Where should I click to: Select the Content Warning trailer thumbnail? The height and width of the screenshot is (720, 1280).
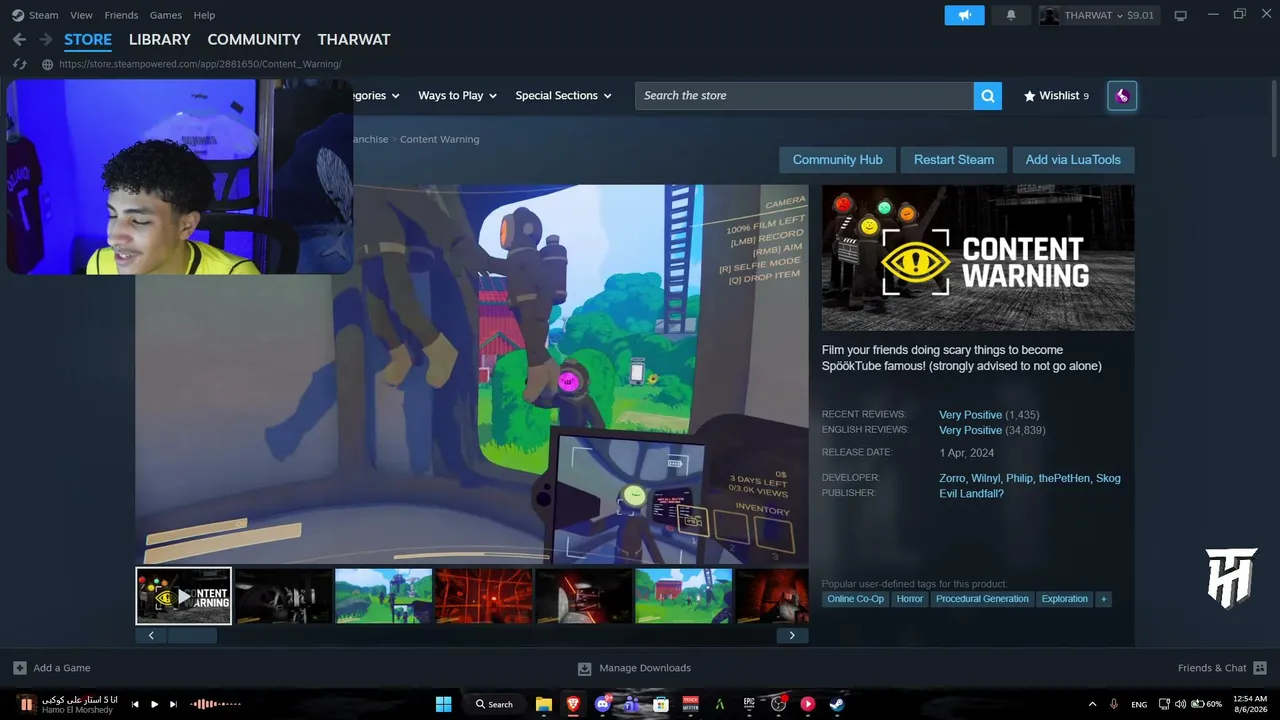(x=184, y=596)
